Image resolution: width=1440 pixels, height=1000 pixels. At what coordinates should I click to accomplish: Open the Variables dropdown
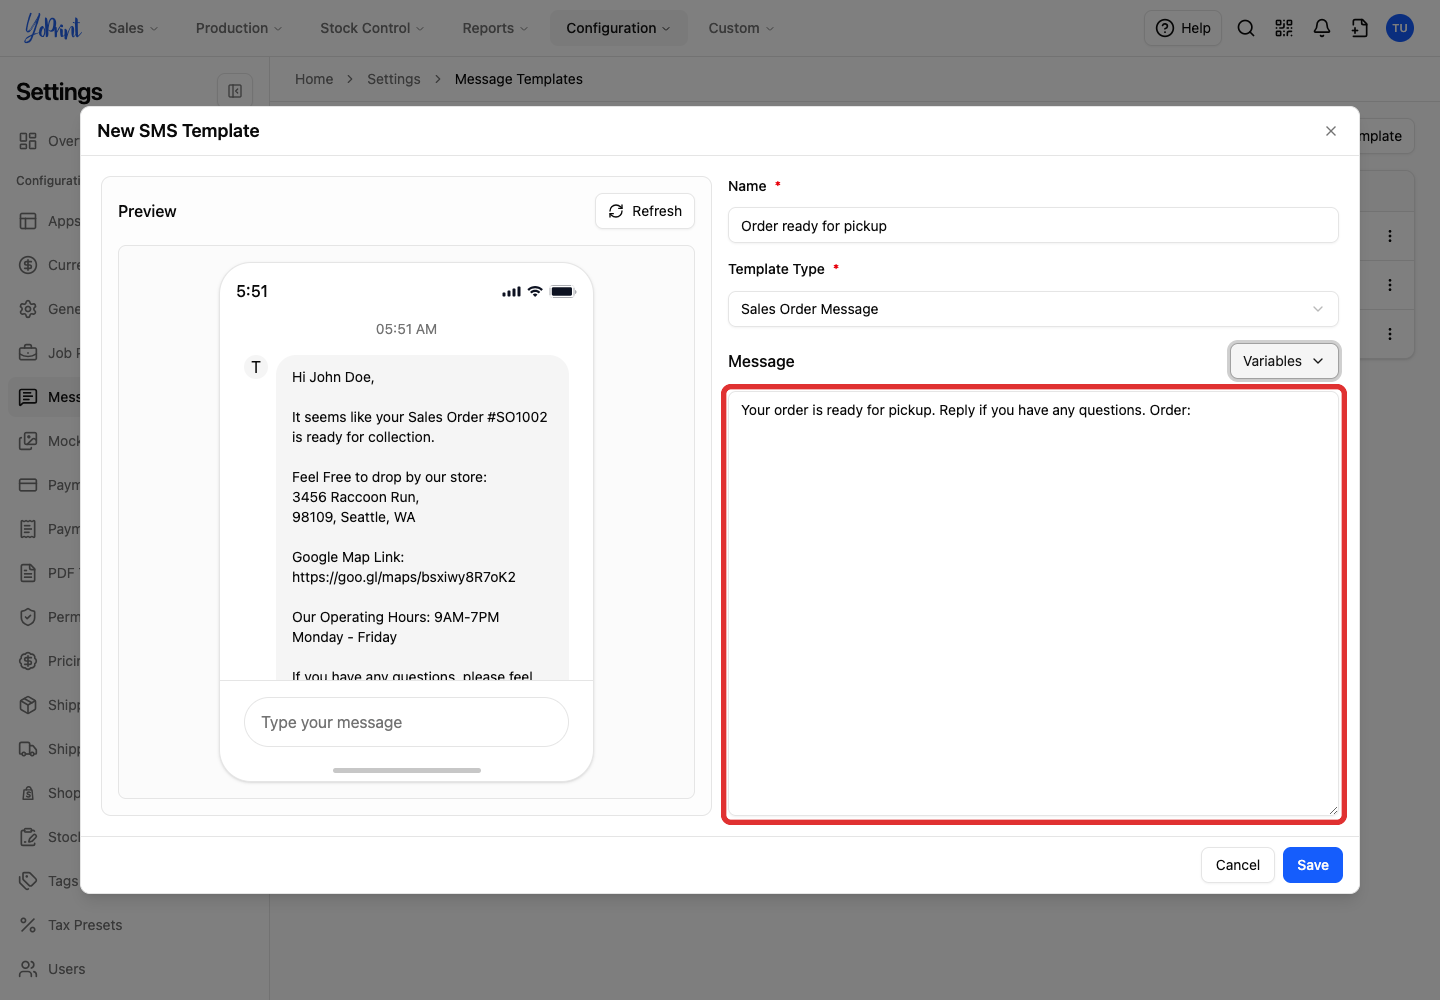[1284, 361]
